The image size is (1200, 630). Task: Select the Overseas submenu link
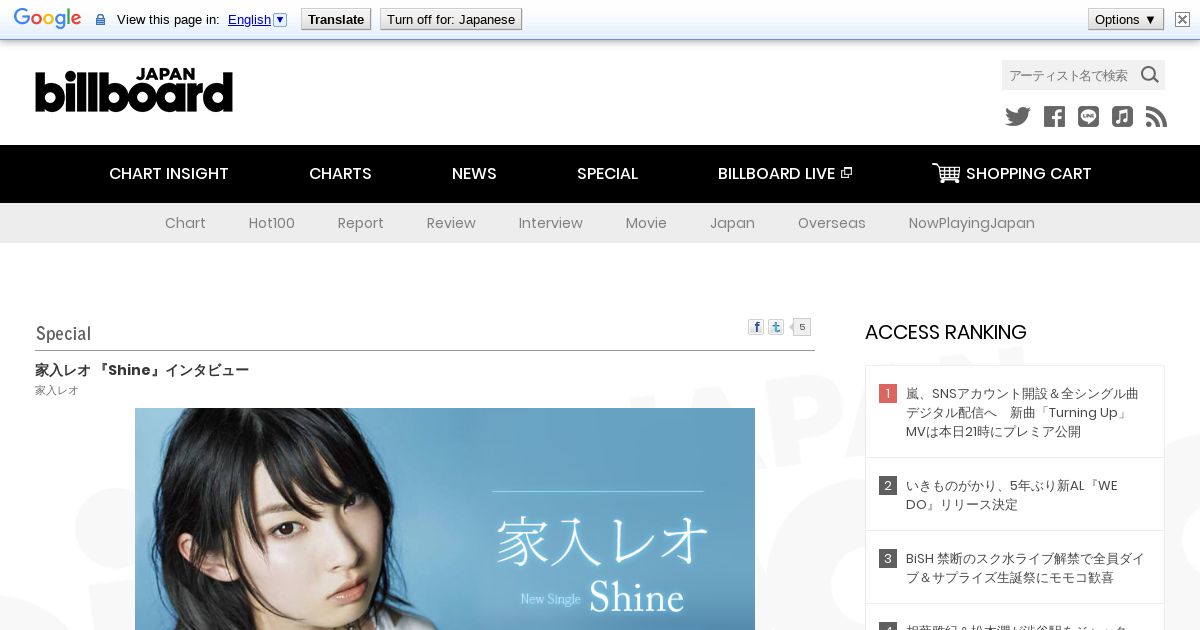(x=832, y=223)
